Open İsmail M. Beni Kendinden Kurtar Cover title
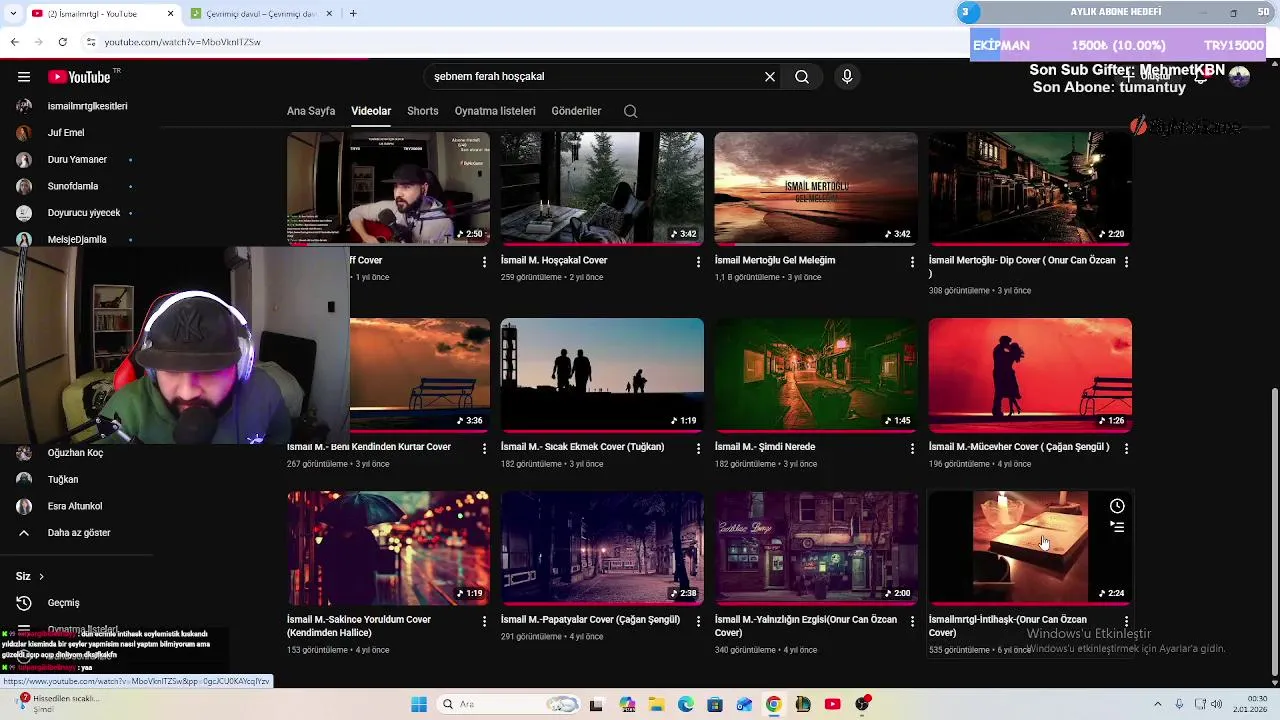This screenshot has height=720, width=1280. point(369,447)
